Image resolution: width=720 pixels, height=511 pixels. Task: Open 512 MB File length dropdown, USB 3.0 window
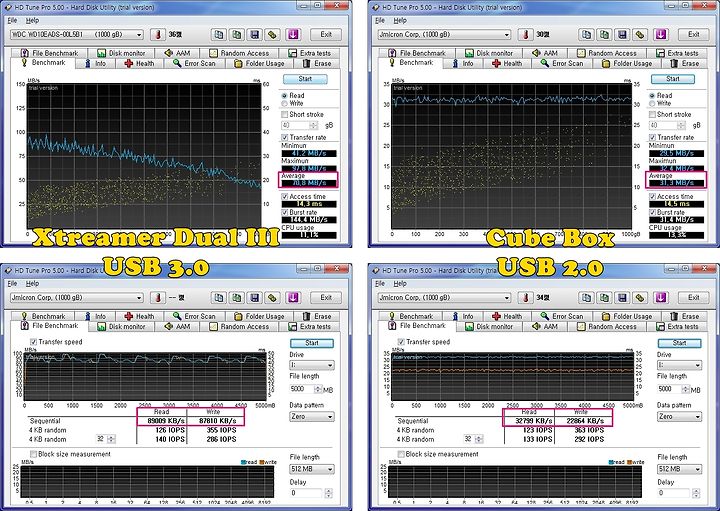312,469
